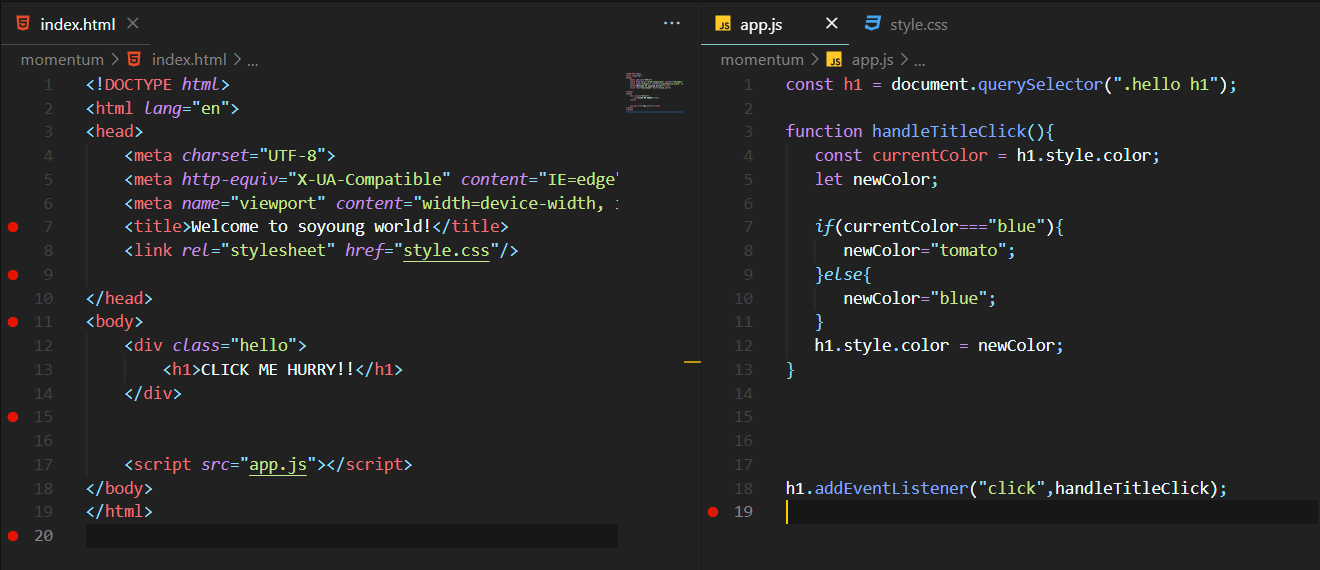Click the minimap in the index.html editor

click(x=654, y=92)
